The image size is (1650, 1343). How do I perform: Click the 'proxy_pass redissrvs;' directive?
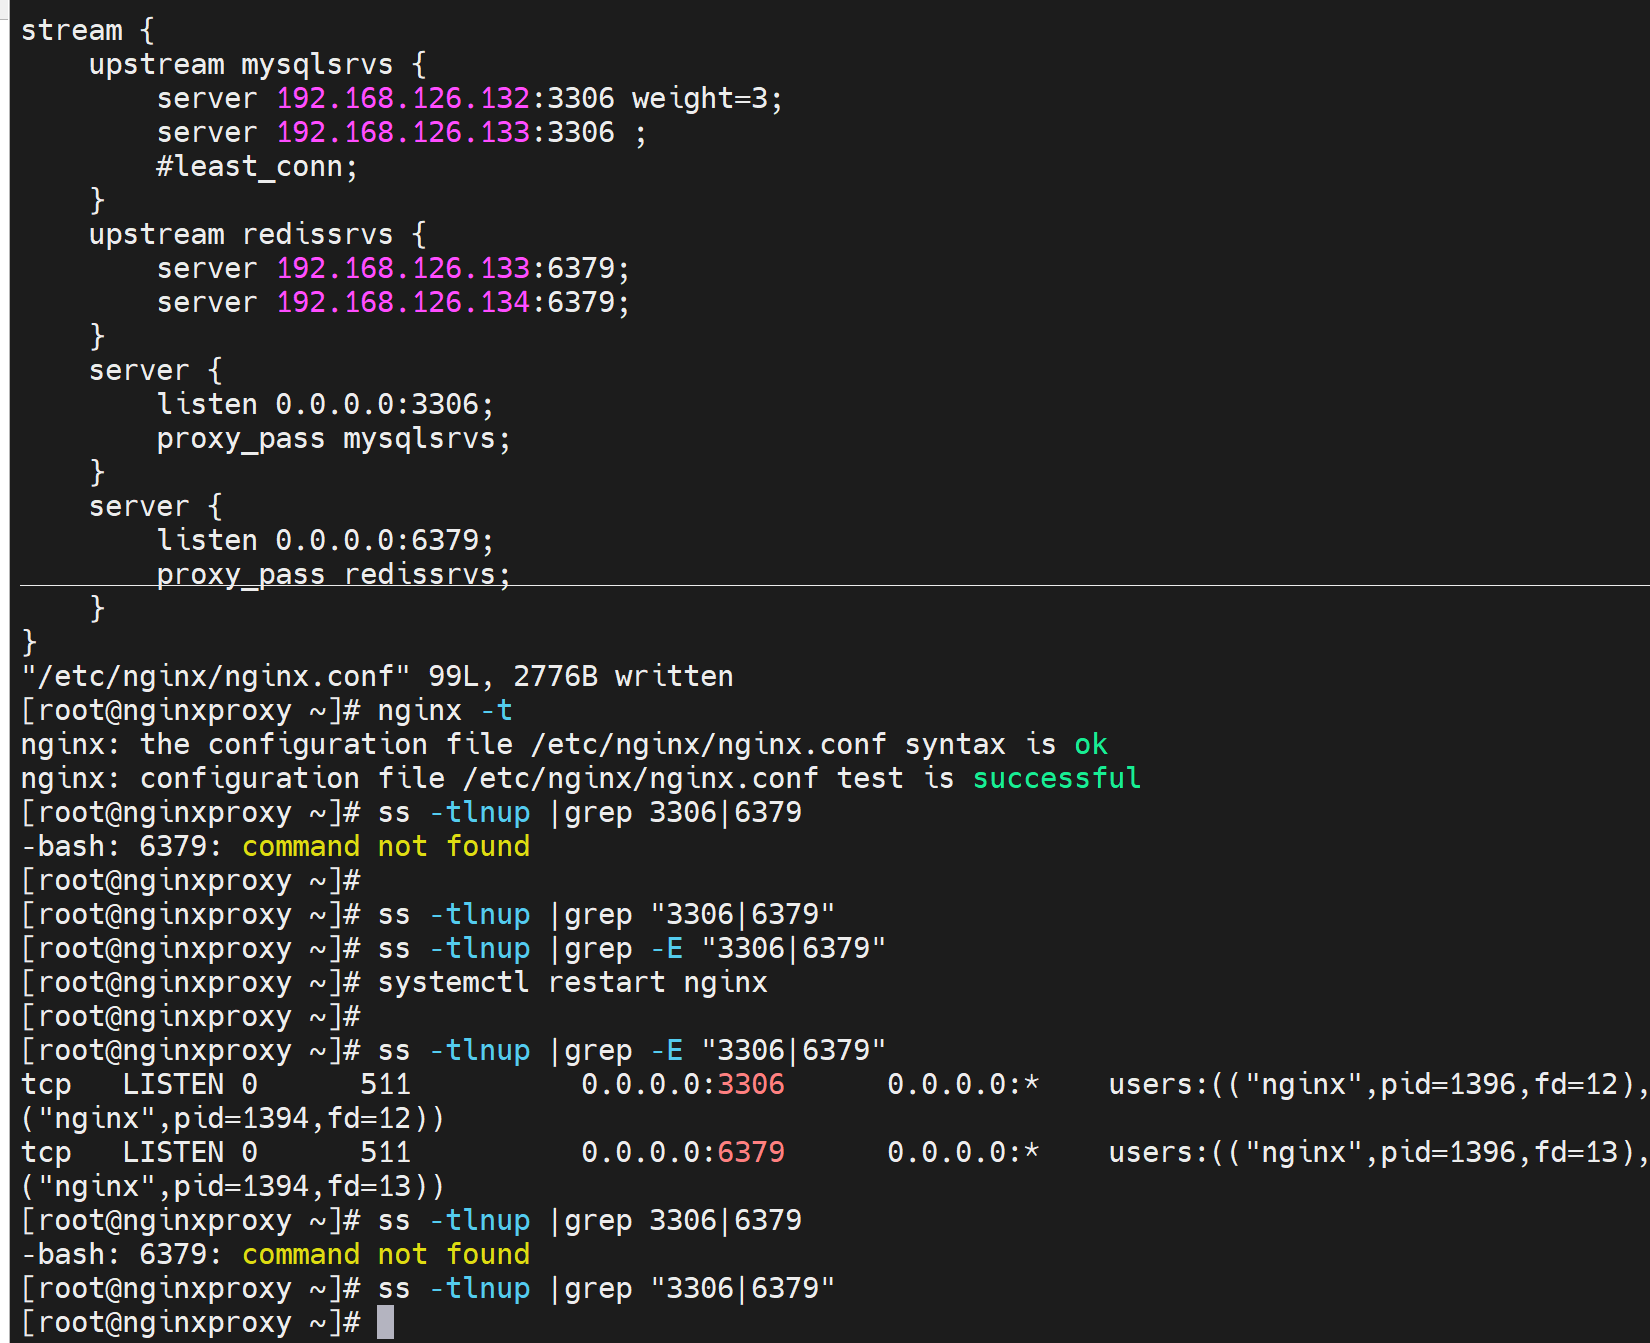333,574
